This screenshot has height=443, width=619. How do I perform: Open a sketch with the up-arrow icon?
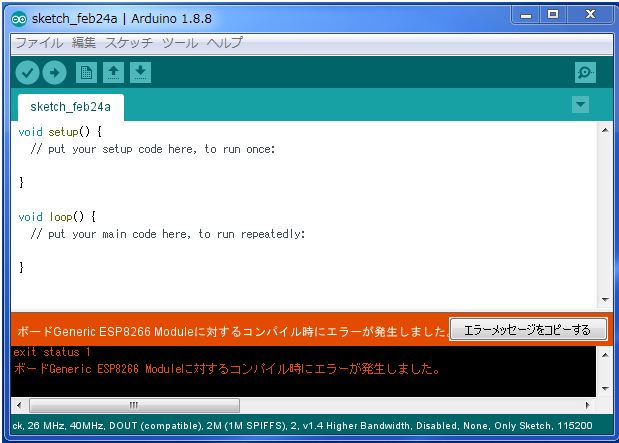(113, 73)
